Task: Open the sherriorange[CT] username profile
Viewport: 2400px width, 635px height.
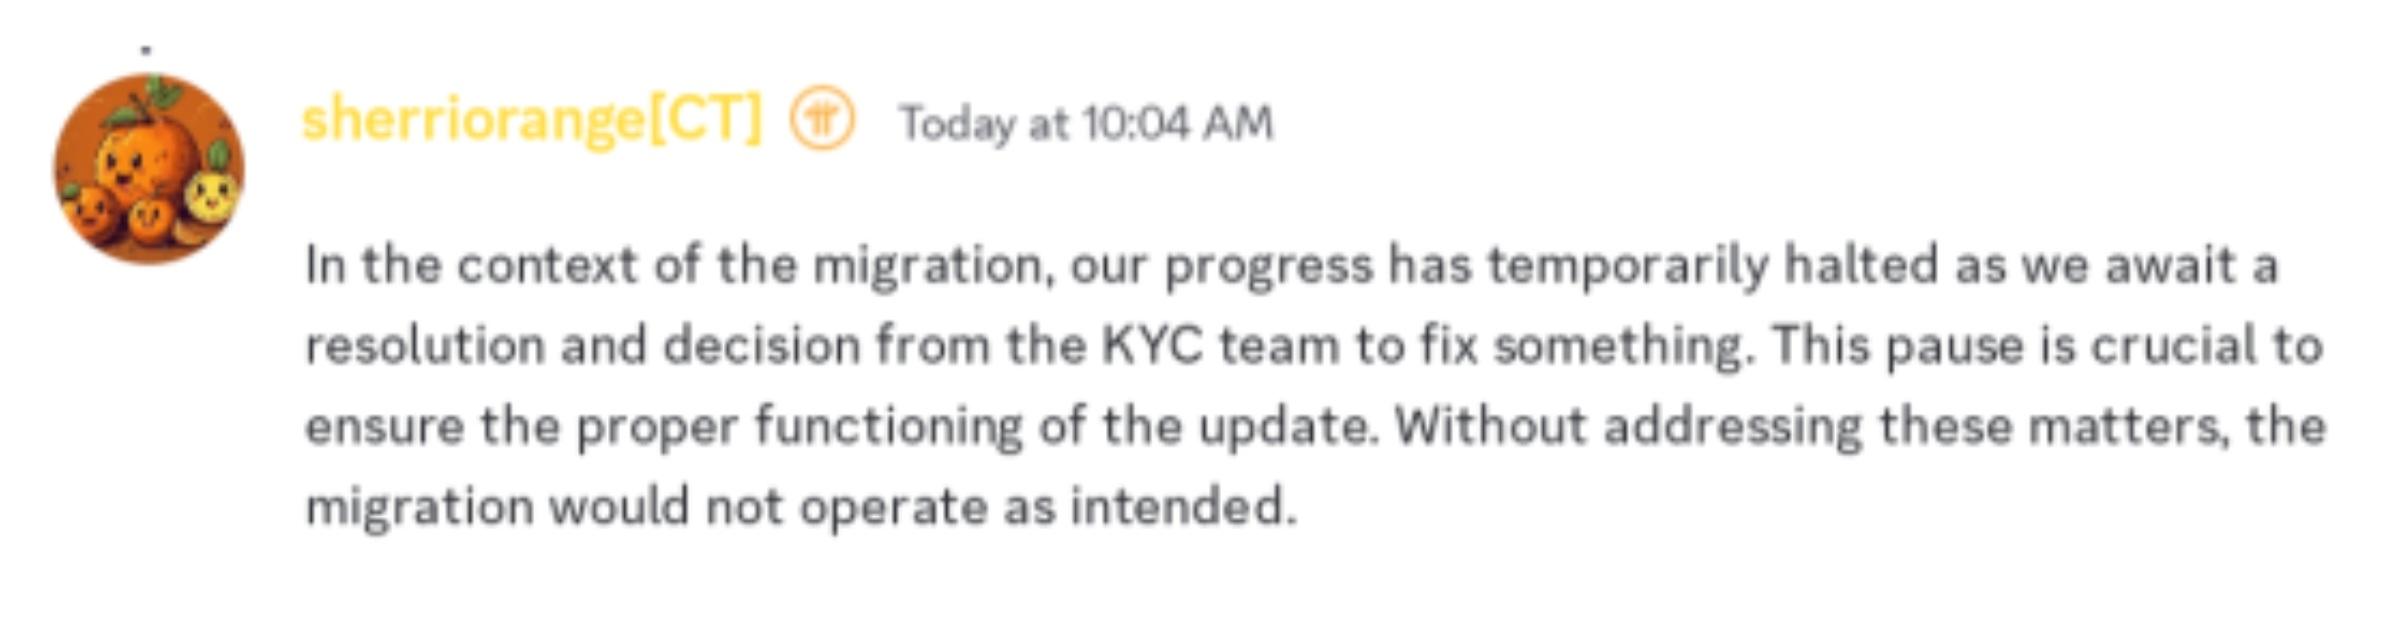Action: click(x=530, y=120)
